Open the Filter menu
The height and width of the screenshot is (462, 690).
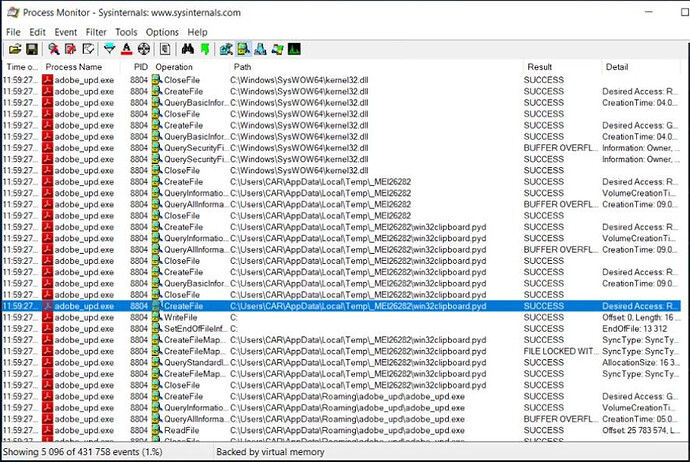click(x=96, y=32)
